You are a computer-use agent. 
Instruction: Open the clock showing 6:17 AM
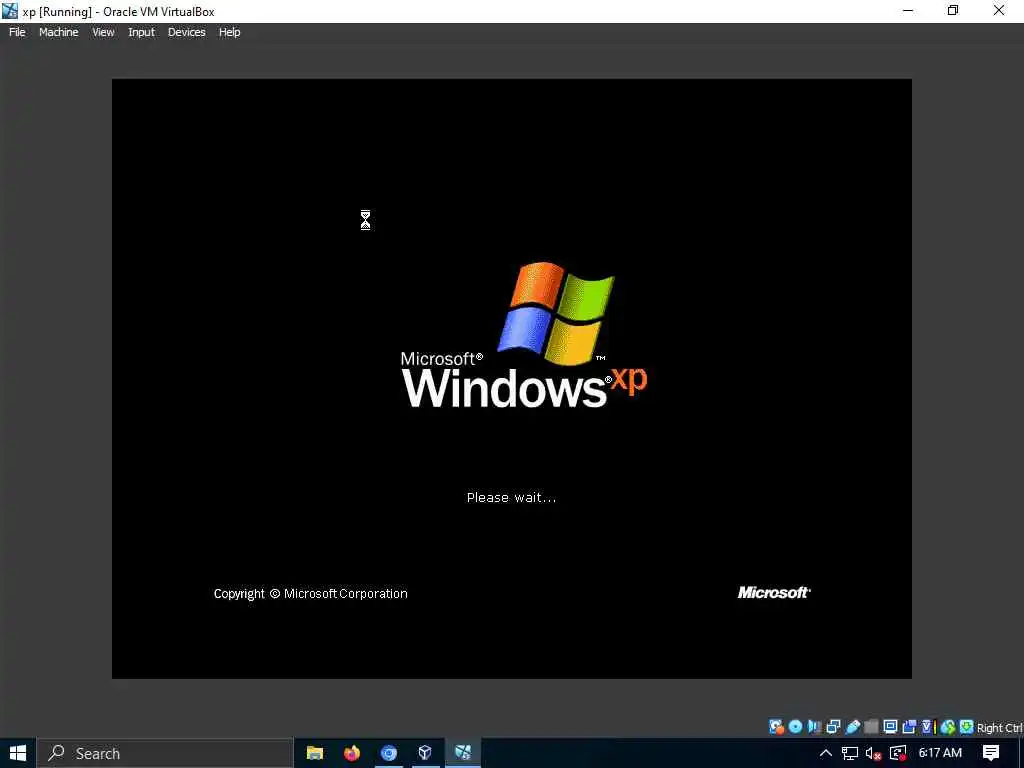click(940, 753)
